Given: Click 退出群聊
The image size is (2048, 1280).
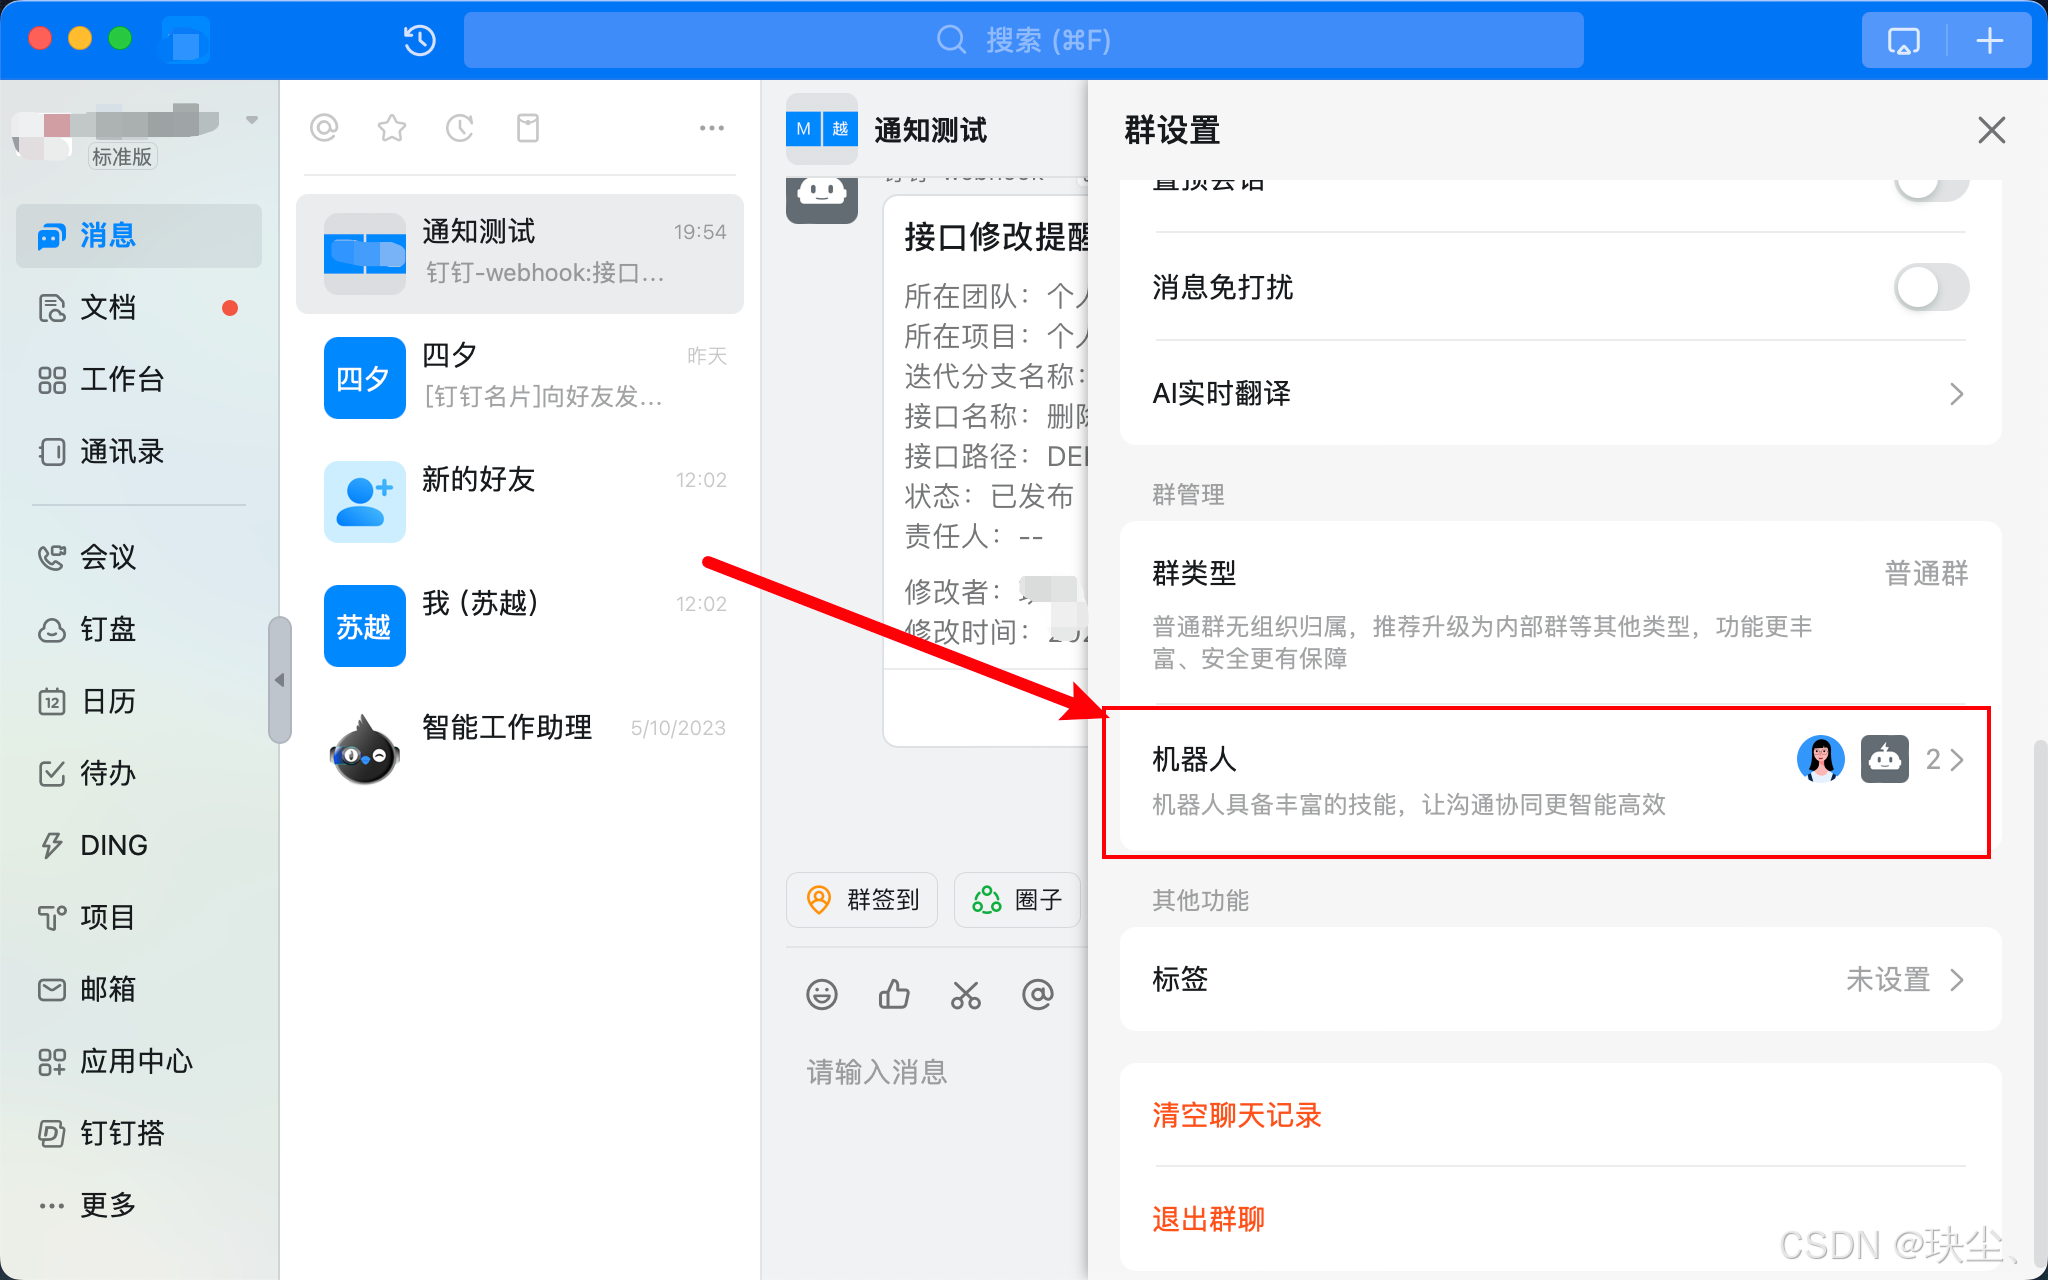Looking at the screenshot, I should pyautogui.click(x=1209, y=1219).
